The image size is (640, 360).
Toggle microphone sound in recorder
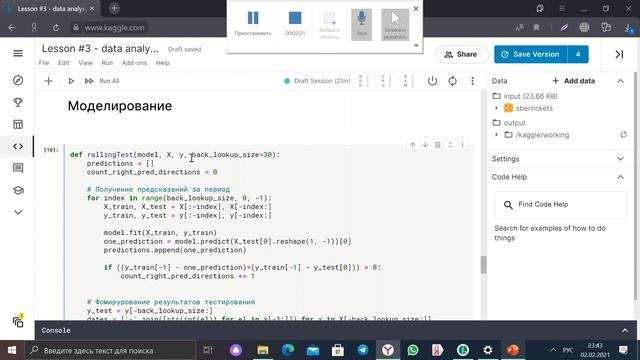click(x=362, y=24)
